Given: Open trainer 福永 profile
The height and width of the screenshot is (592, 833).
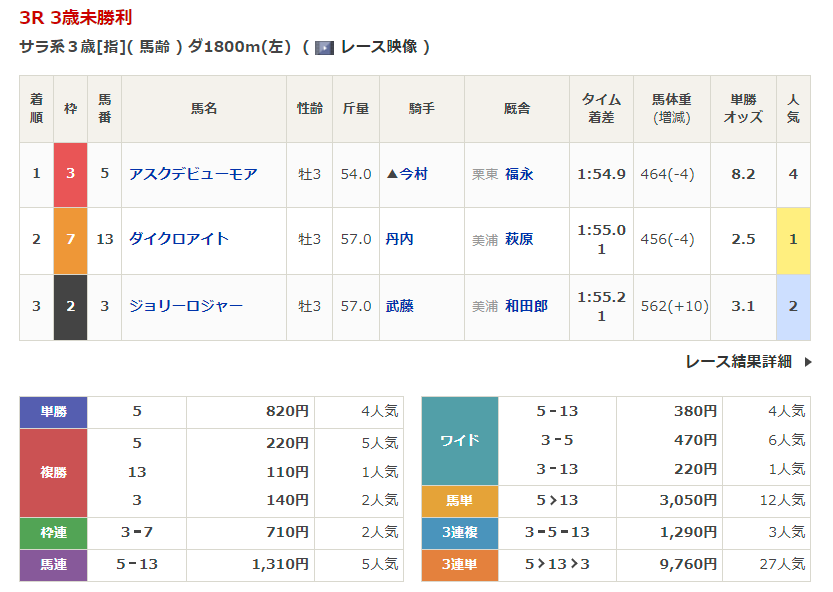Looking at the screenshot, I should [519, 174].
